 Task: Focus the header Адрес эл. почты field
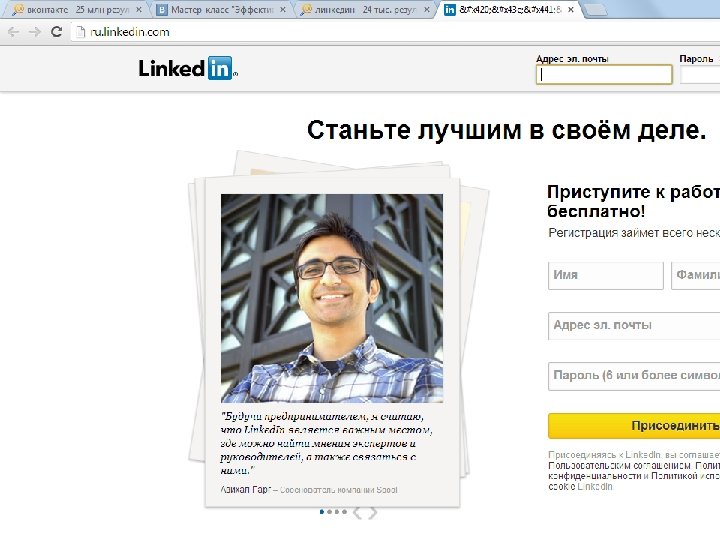(604, 74)
